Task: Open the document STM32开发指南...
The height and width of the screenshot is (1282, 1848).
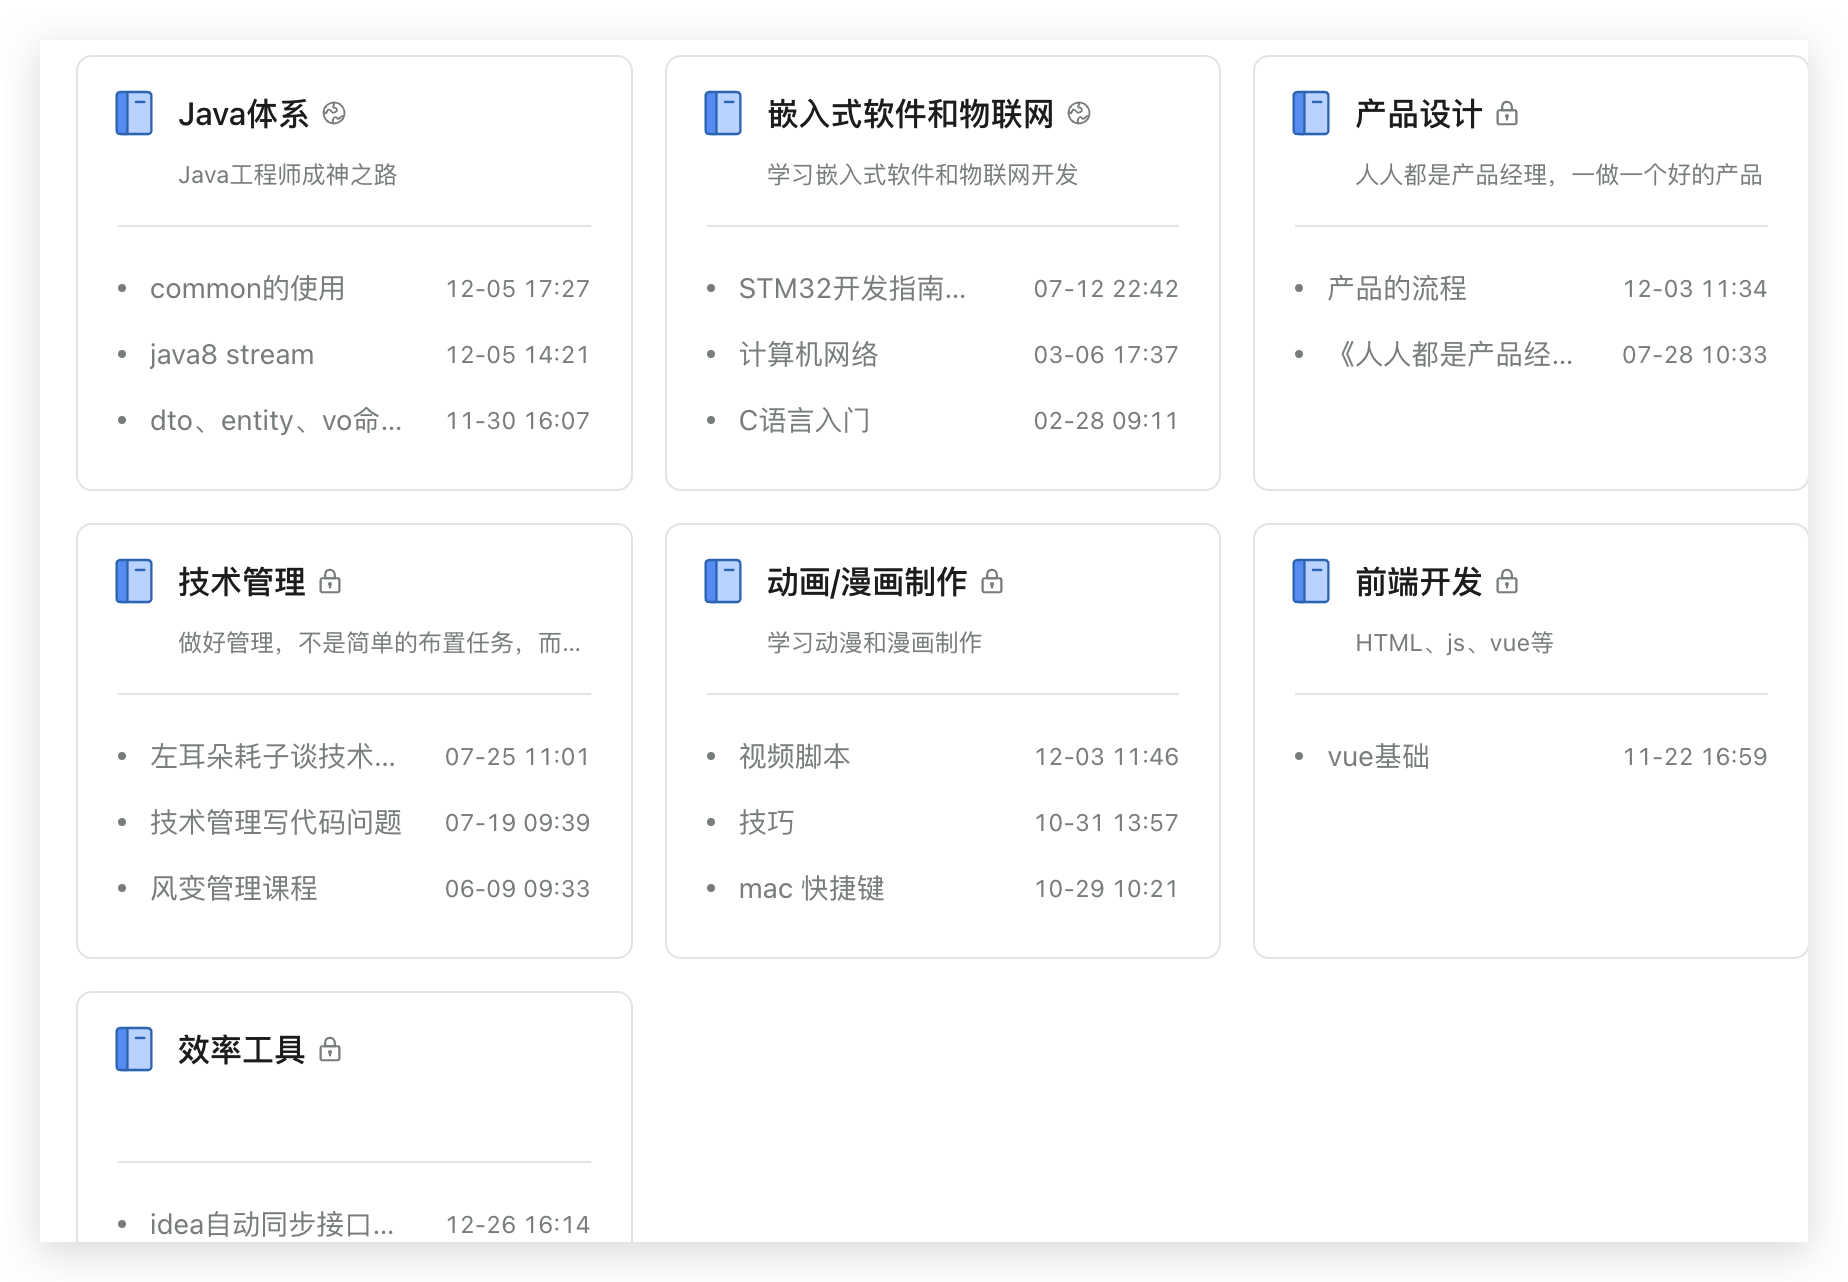Action: 852,288
